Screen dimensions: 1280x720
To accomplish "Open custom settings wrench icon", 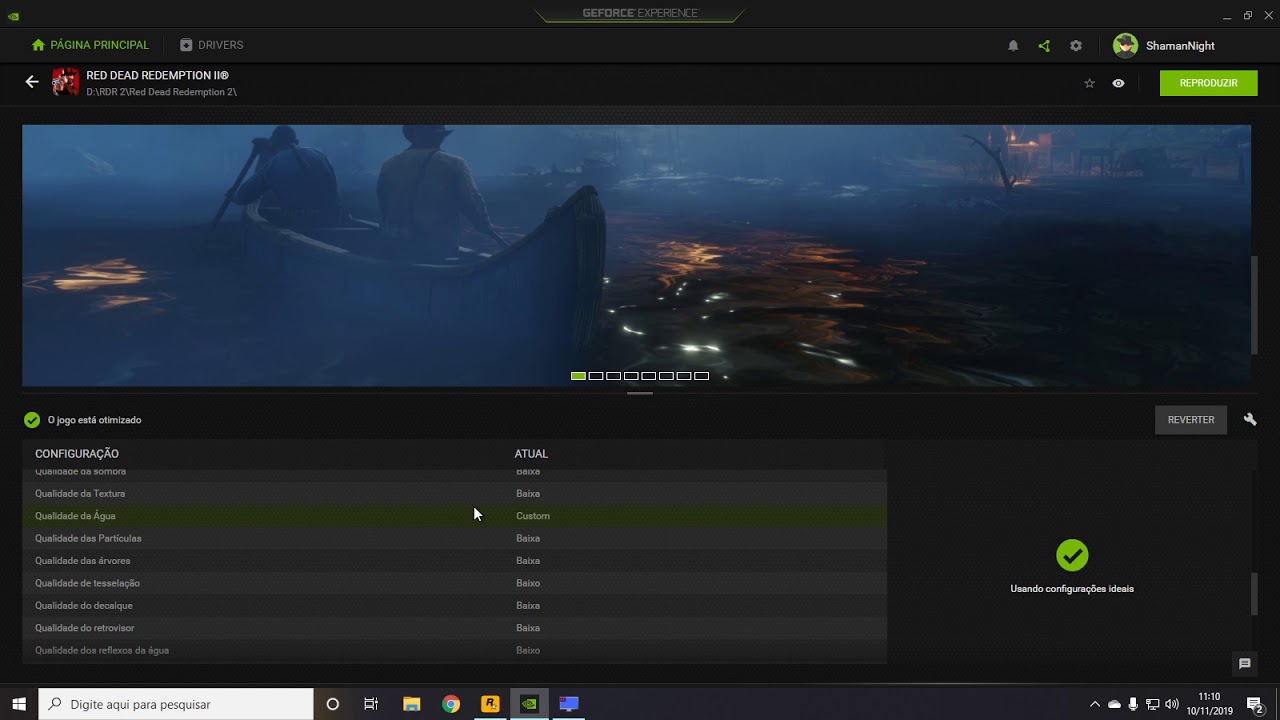I will [x=1250, y=420].
